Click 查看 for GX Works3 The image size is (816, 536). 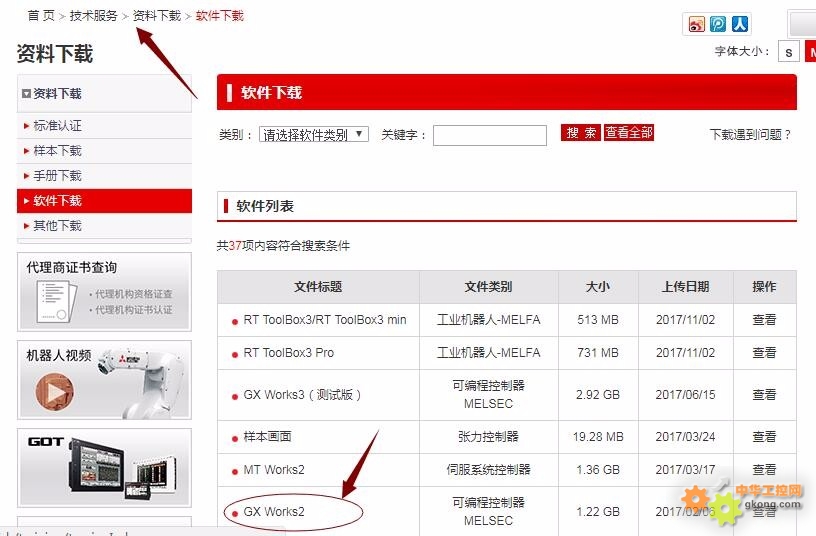coord(764,395)
